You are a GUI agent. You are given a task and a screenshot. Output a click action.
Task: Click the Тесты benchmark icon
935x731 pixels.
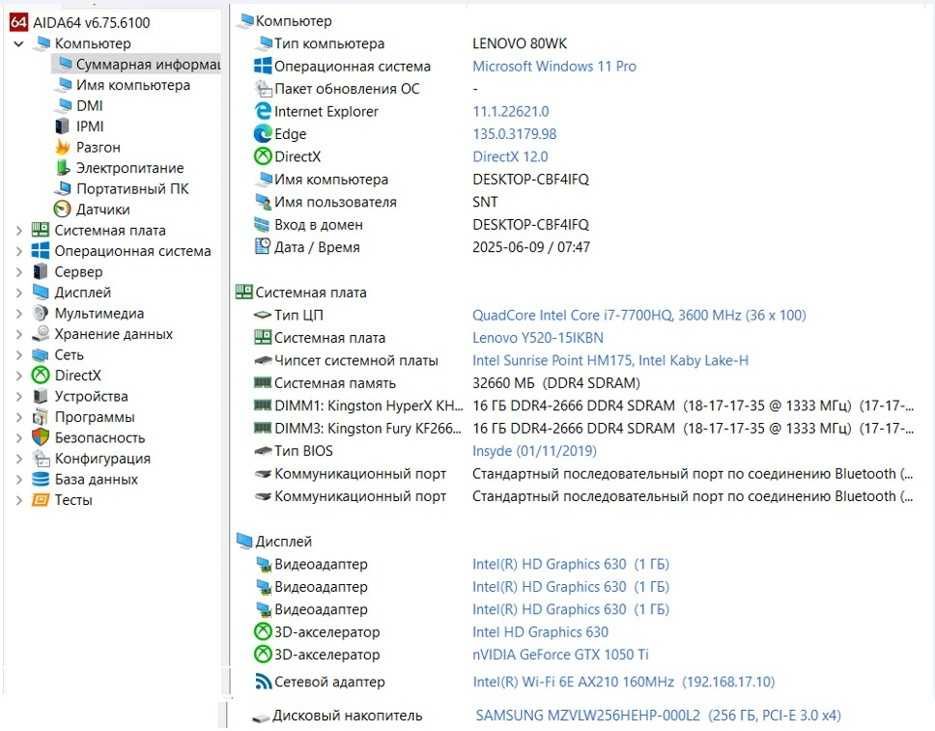coord(41,500)
